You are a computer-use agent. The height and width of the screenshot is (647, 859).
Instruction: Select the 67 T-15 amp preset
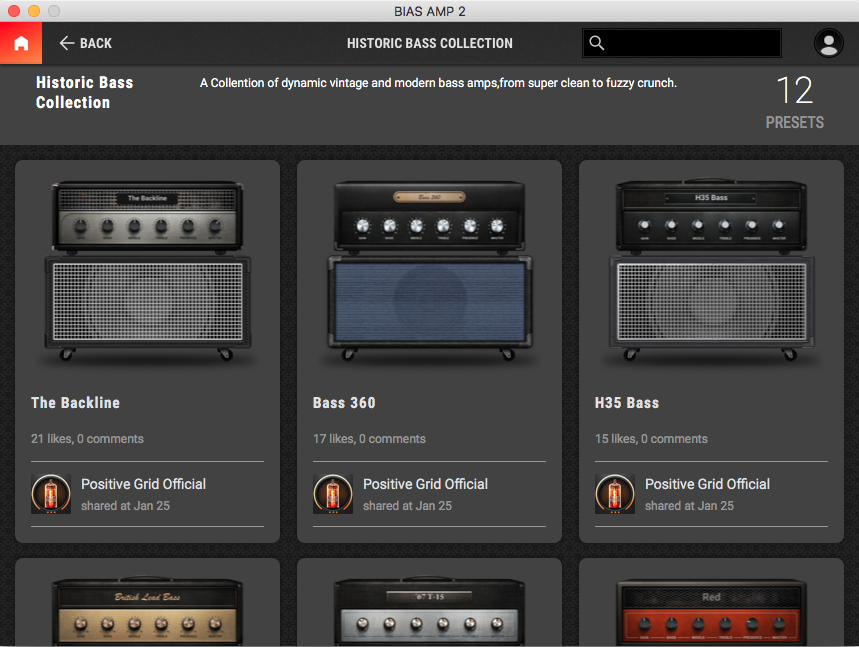point(429,610)
